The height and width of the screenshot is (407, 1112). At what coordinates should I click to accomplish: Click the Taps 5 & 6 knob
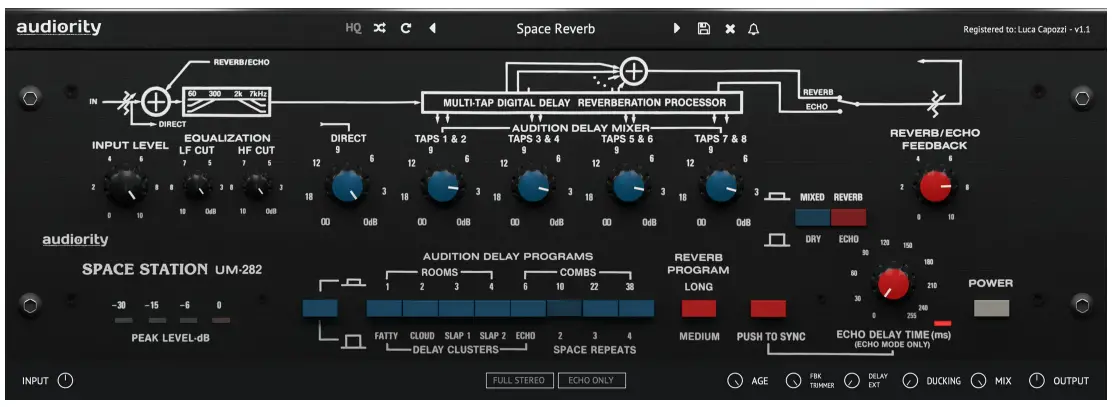point(628,186)
